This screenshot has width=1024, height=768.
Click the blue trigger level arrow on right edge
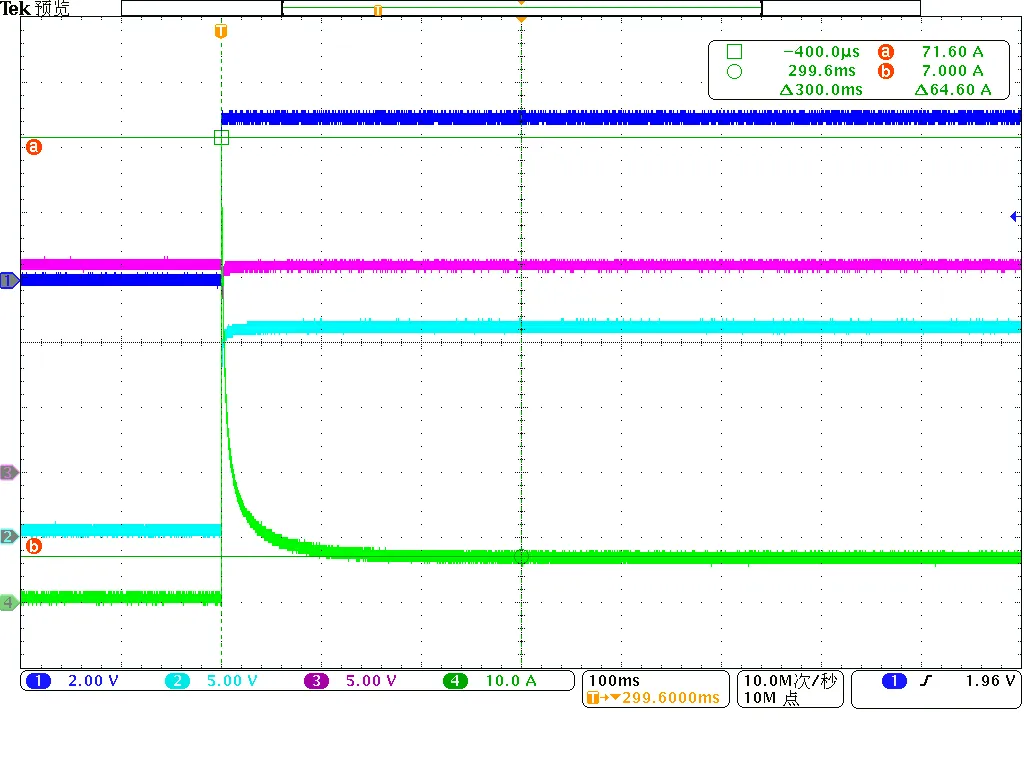coord(1015,216)
